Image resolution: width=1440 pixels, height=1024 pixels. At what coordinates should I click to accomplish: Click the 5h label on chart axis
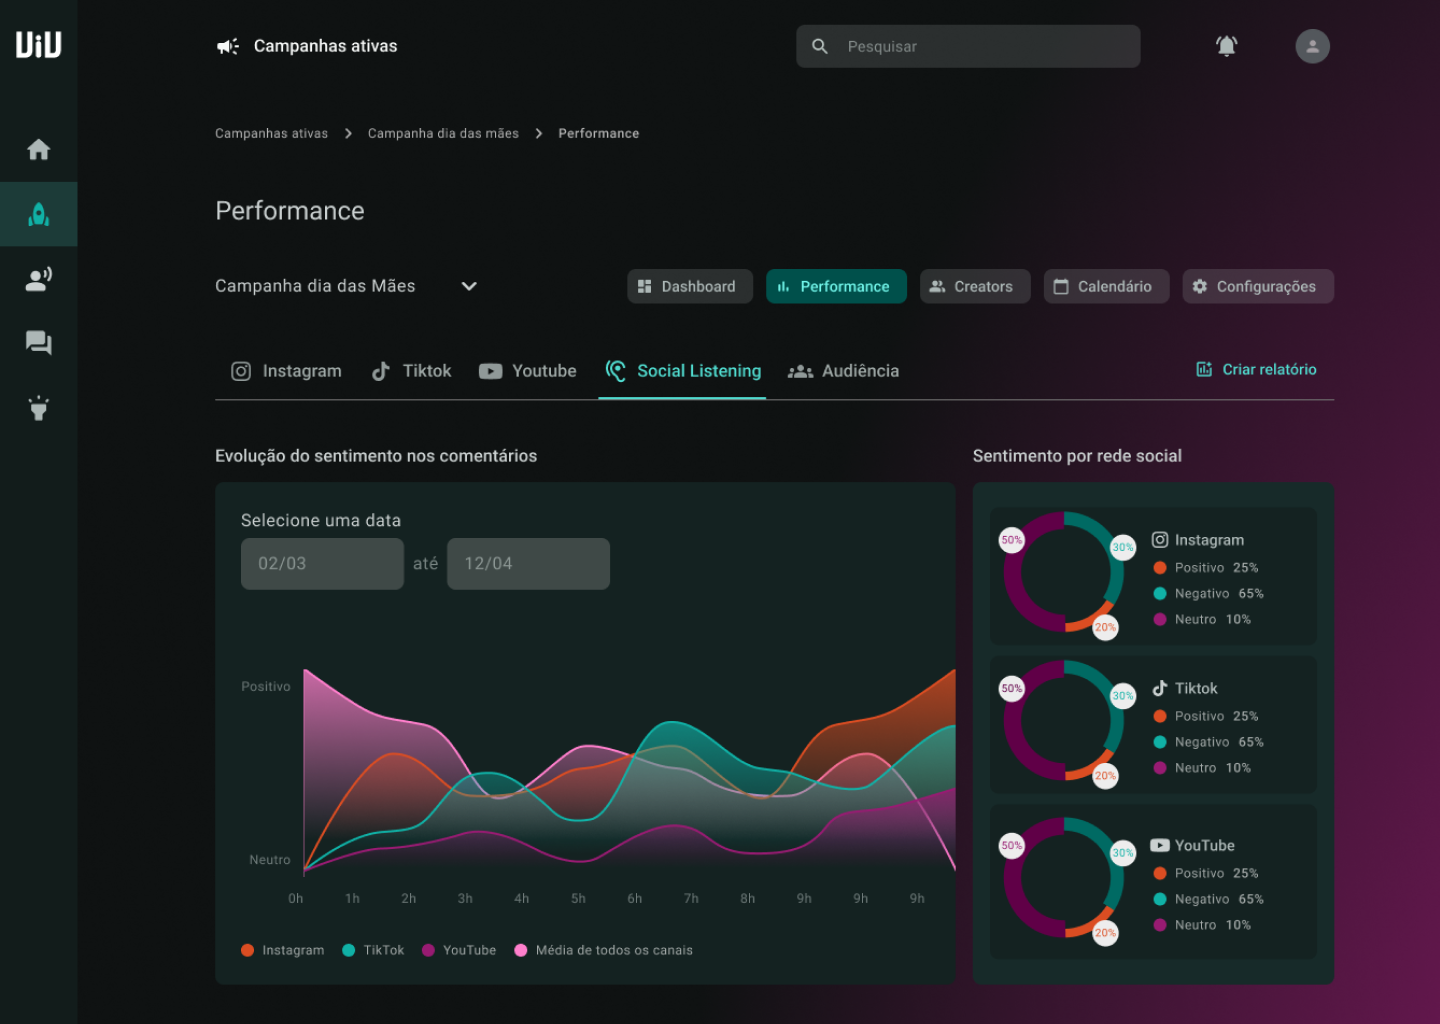[x=578, y=898]
